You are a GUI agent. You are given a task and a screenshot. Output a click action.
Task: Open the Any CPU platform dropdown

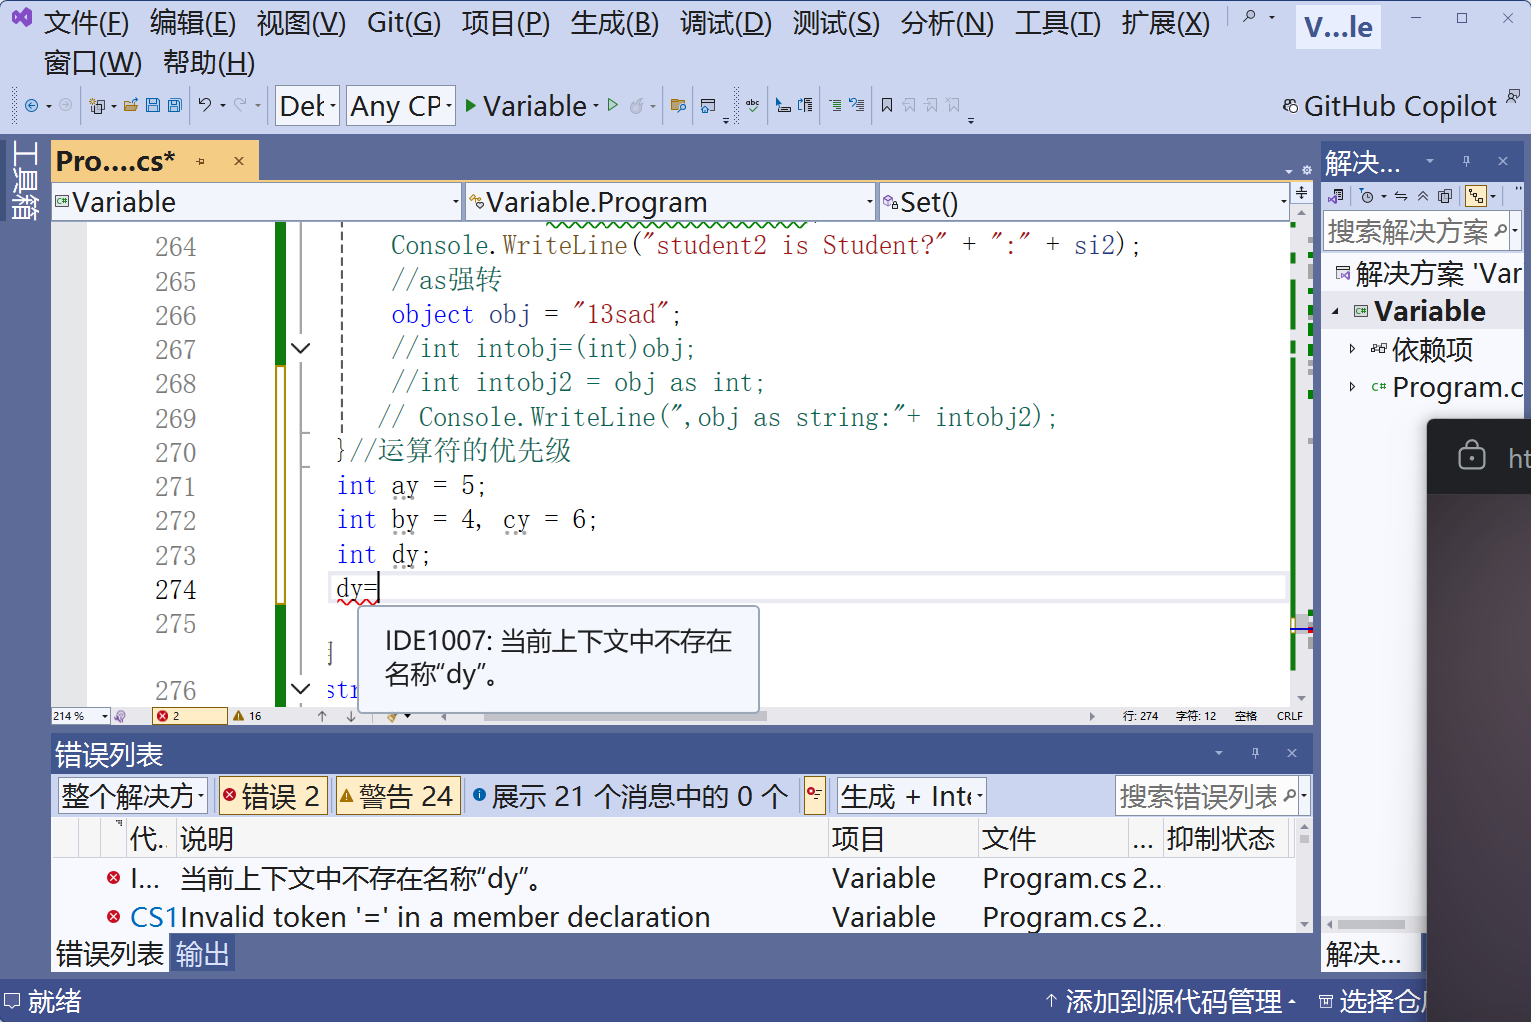tap(401, 105)
